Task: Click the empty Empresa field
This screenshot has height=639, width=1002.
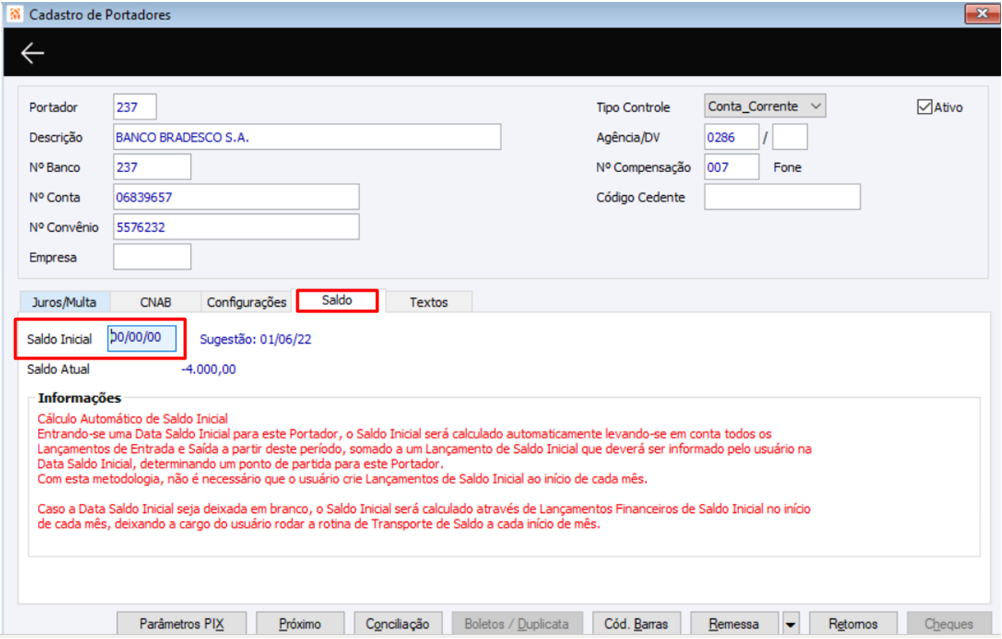Action: pos(152,257)
